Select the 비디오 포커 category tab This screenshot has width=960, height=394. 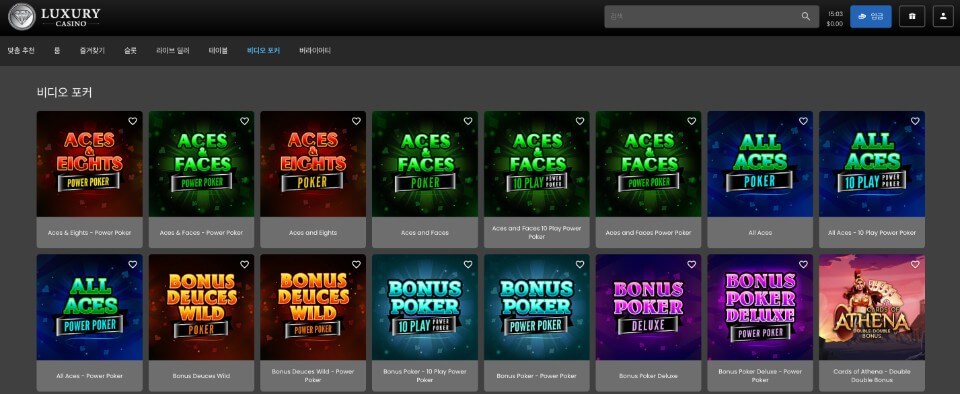tap(263, 51)
